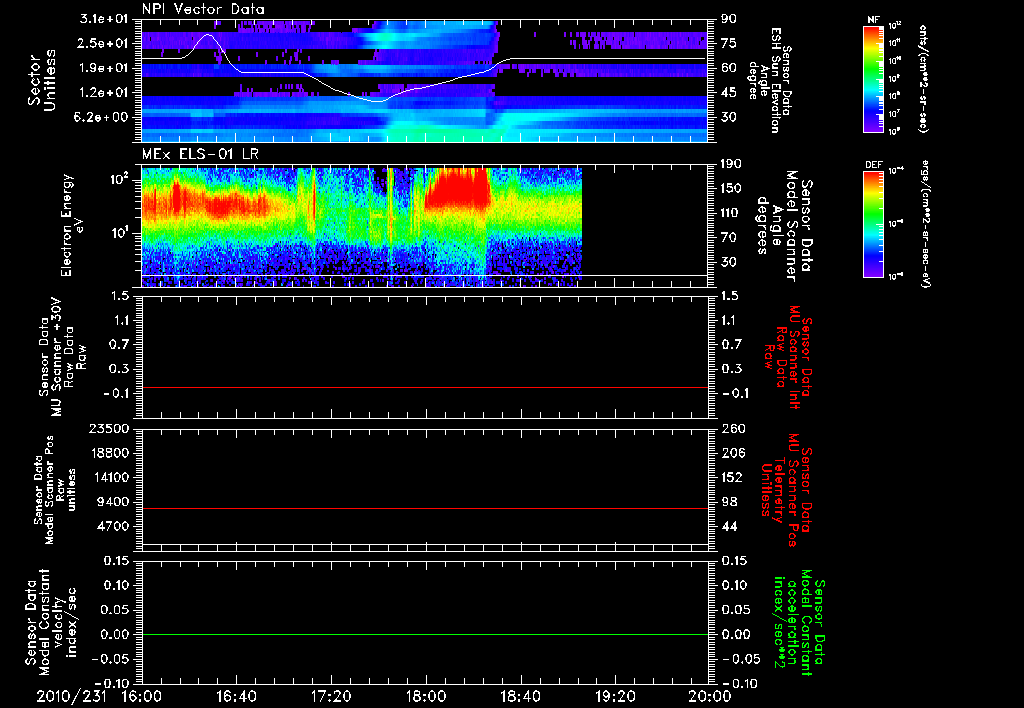Select the "NF" label above the color bar
This screenshot has height=708, width=1024.
(873, 20)
